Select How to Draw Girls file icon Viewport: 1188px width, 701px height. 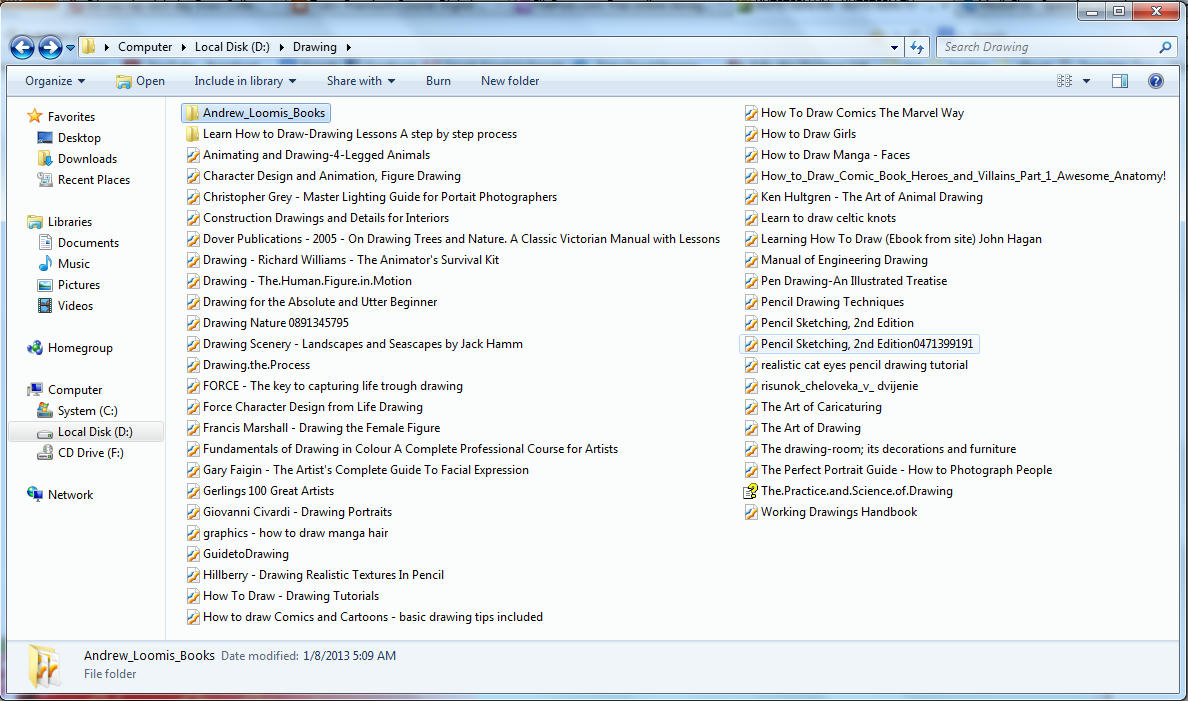click(x=751, y=134)
